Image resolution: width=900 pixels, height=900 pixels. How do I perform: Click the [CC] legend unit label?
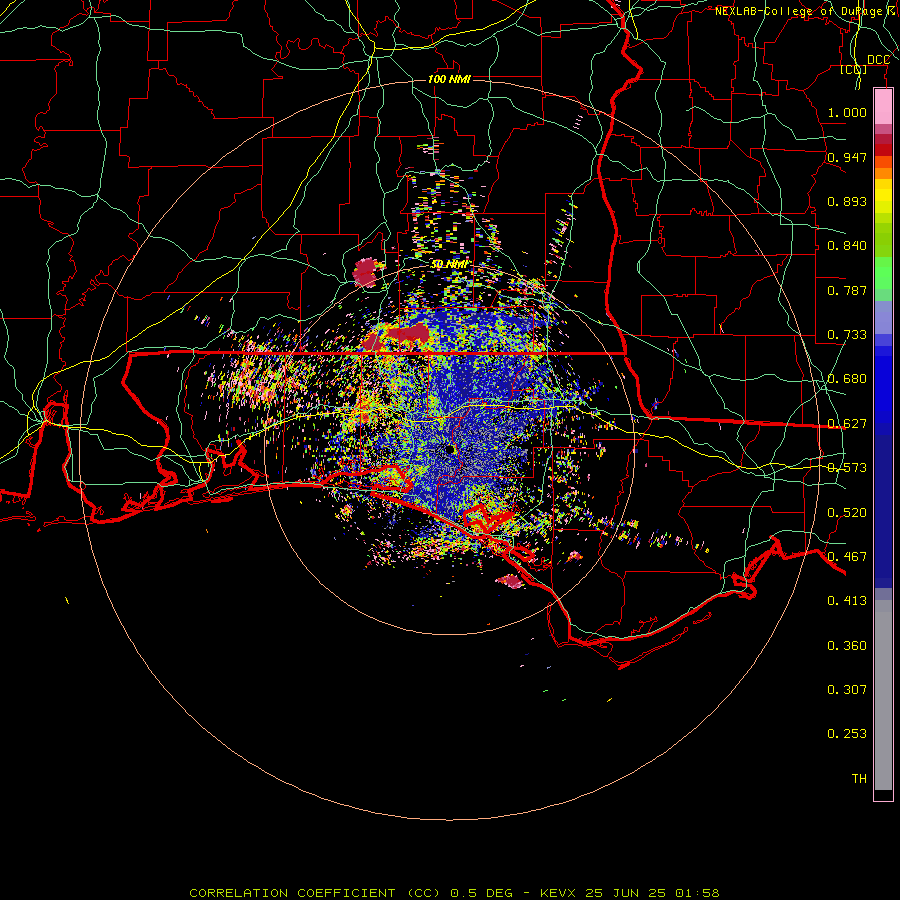854,69
